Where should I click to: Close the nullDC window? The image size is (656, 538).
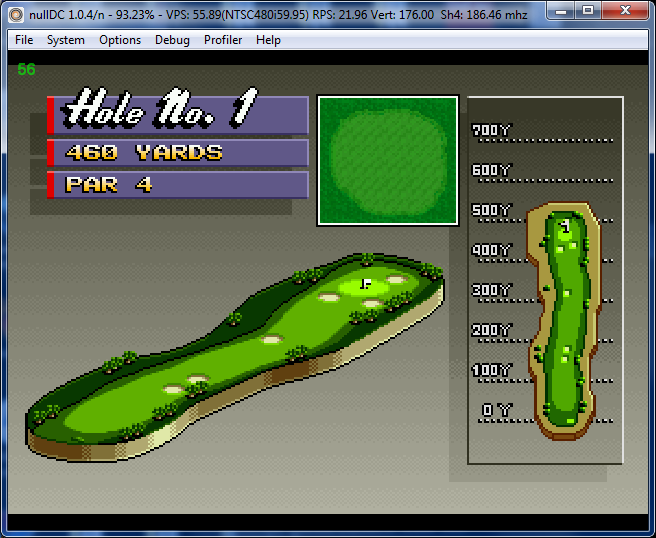pos(625,11)
